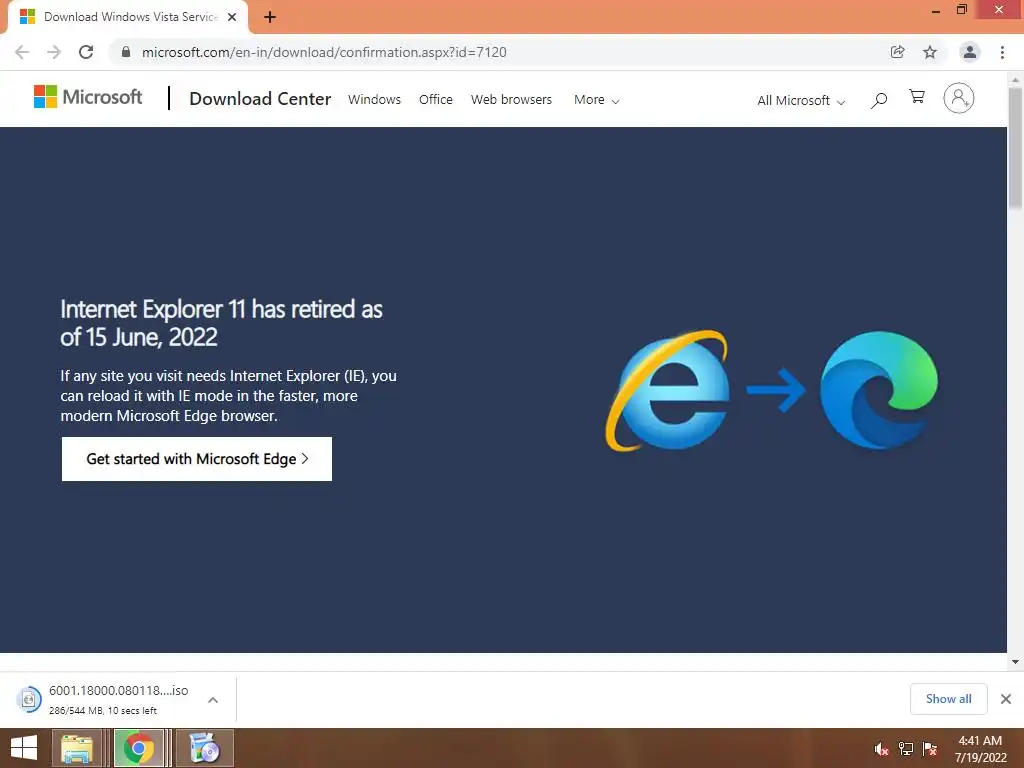1024x768 pixels.
Task: Click the address bar URL
Action: pyautogui.click(x=324, y=52)
